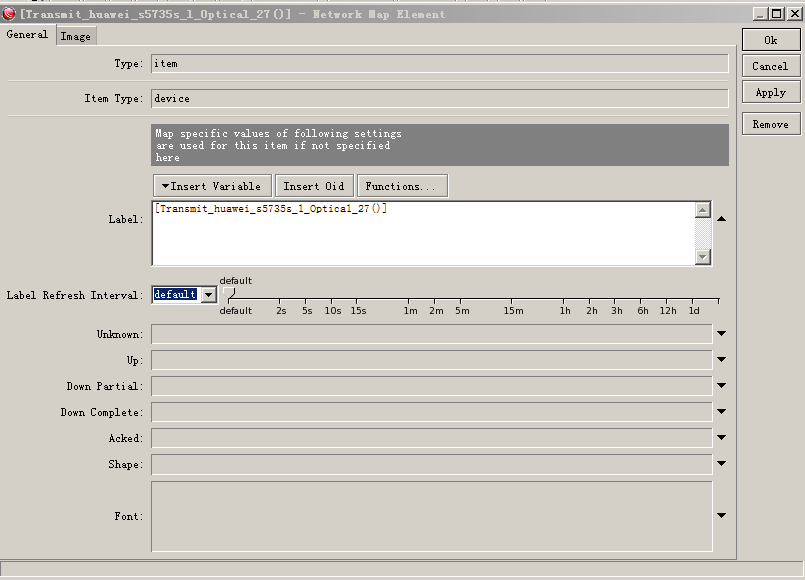Click the Down Complete field box
Screen dimensions: 805x580
click(432, 412)
